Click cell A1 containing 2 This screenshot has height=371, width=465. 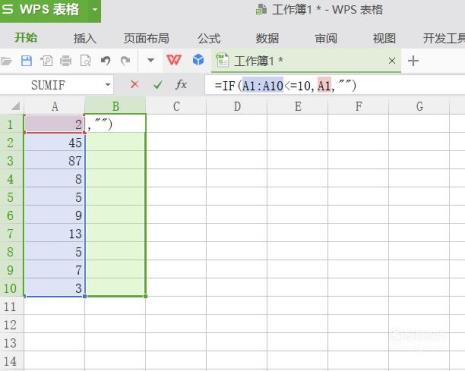(55, 124)
